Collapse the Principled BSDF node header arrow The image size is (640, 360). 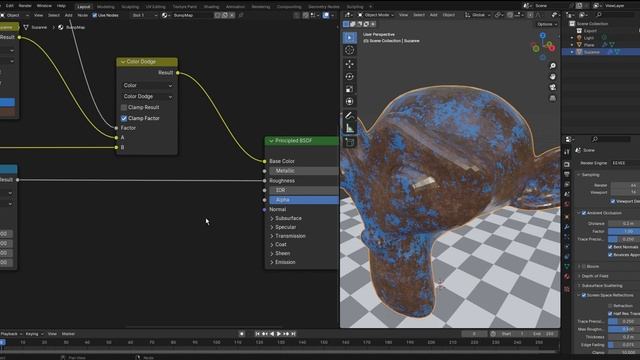pos(271,141)
